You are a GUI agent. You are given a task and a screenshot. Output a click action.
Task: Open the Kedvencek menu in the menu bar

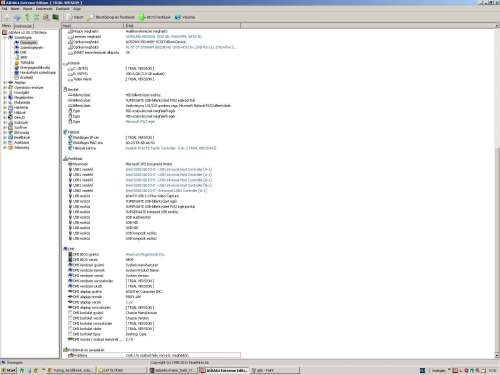coord(44,9)
